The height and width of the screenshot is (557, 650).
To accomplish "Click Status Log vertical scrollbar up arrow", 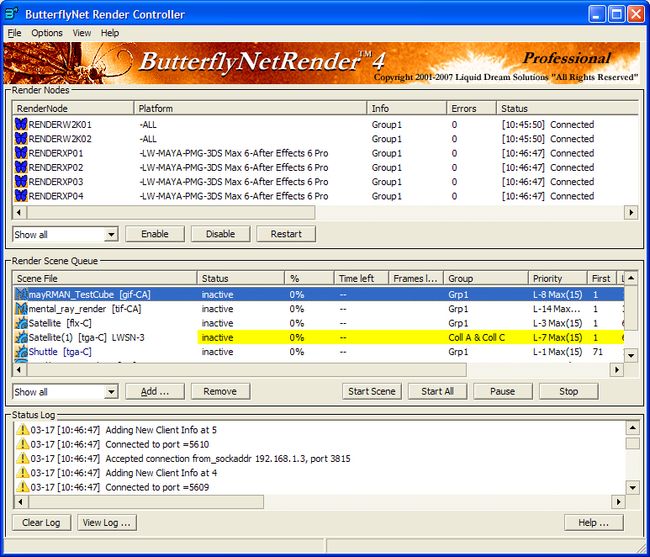I will click(633, 427).
